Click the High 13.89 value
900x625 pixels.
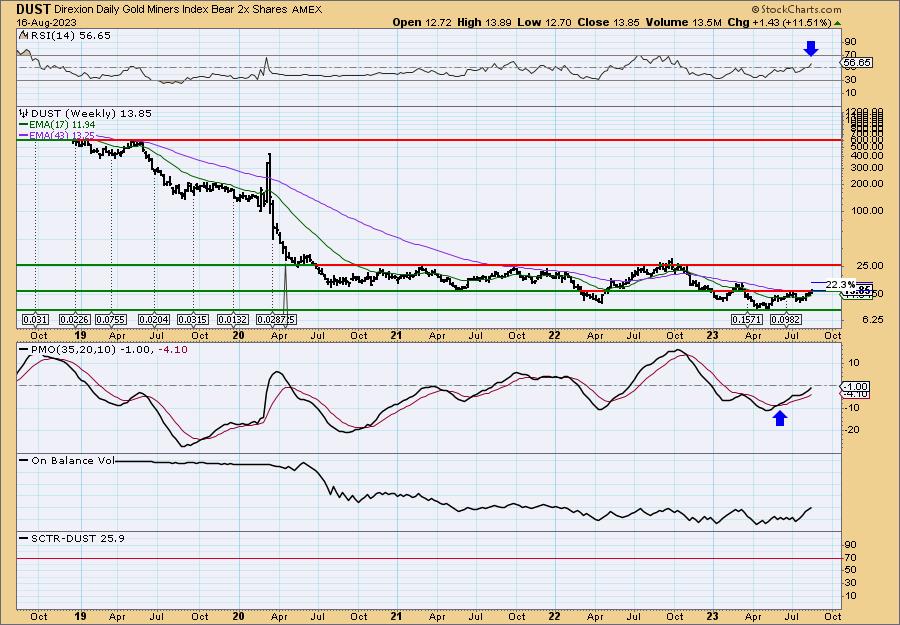point(484,22)
